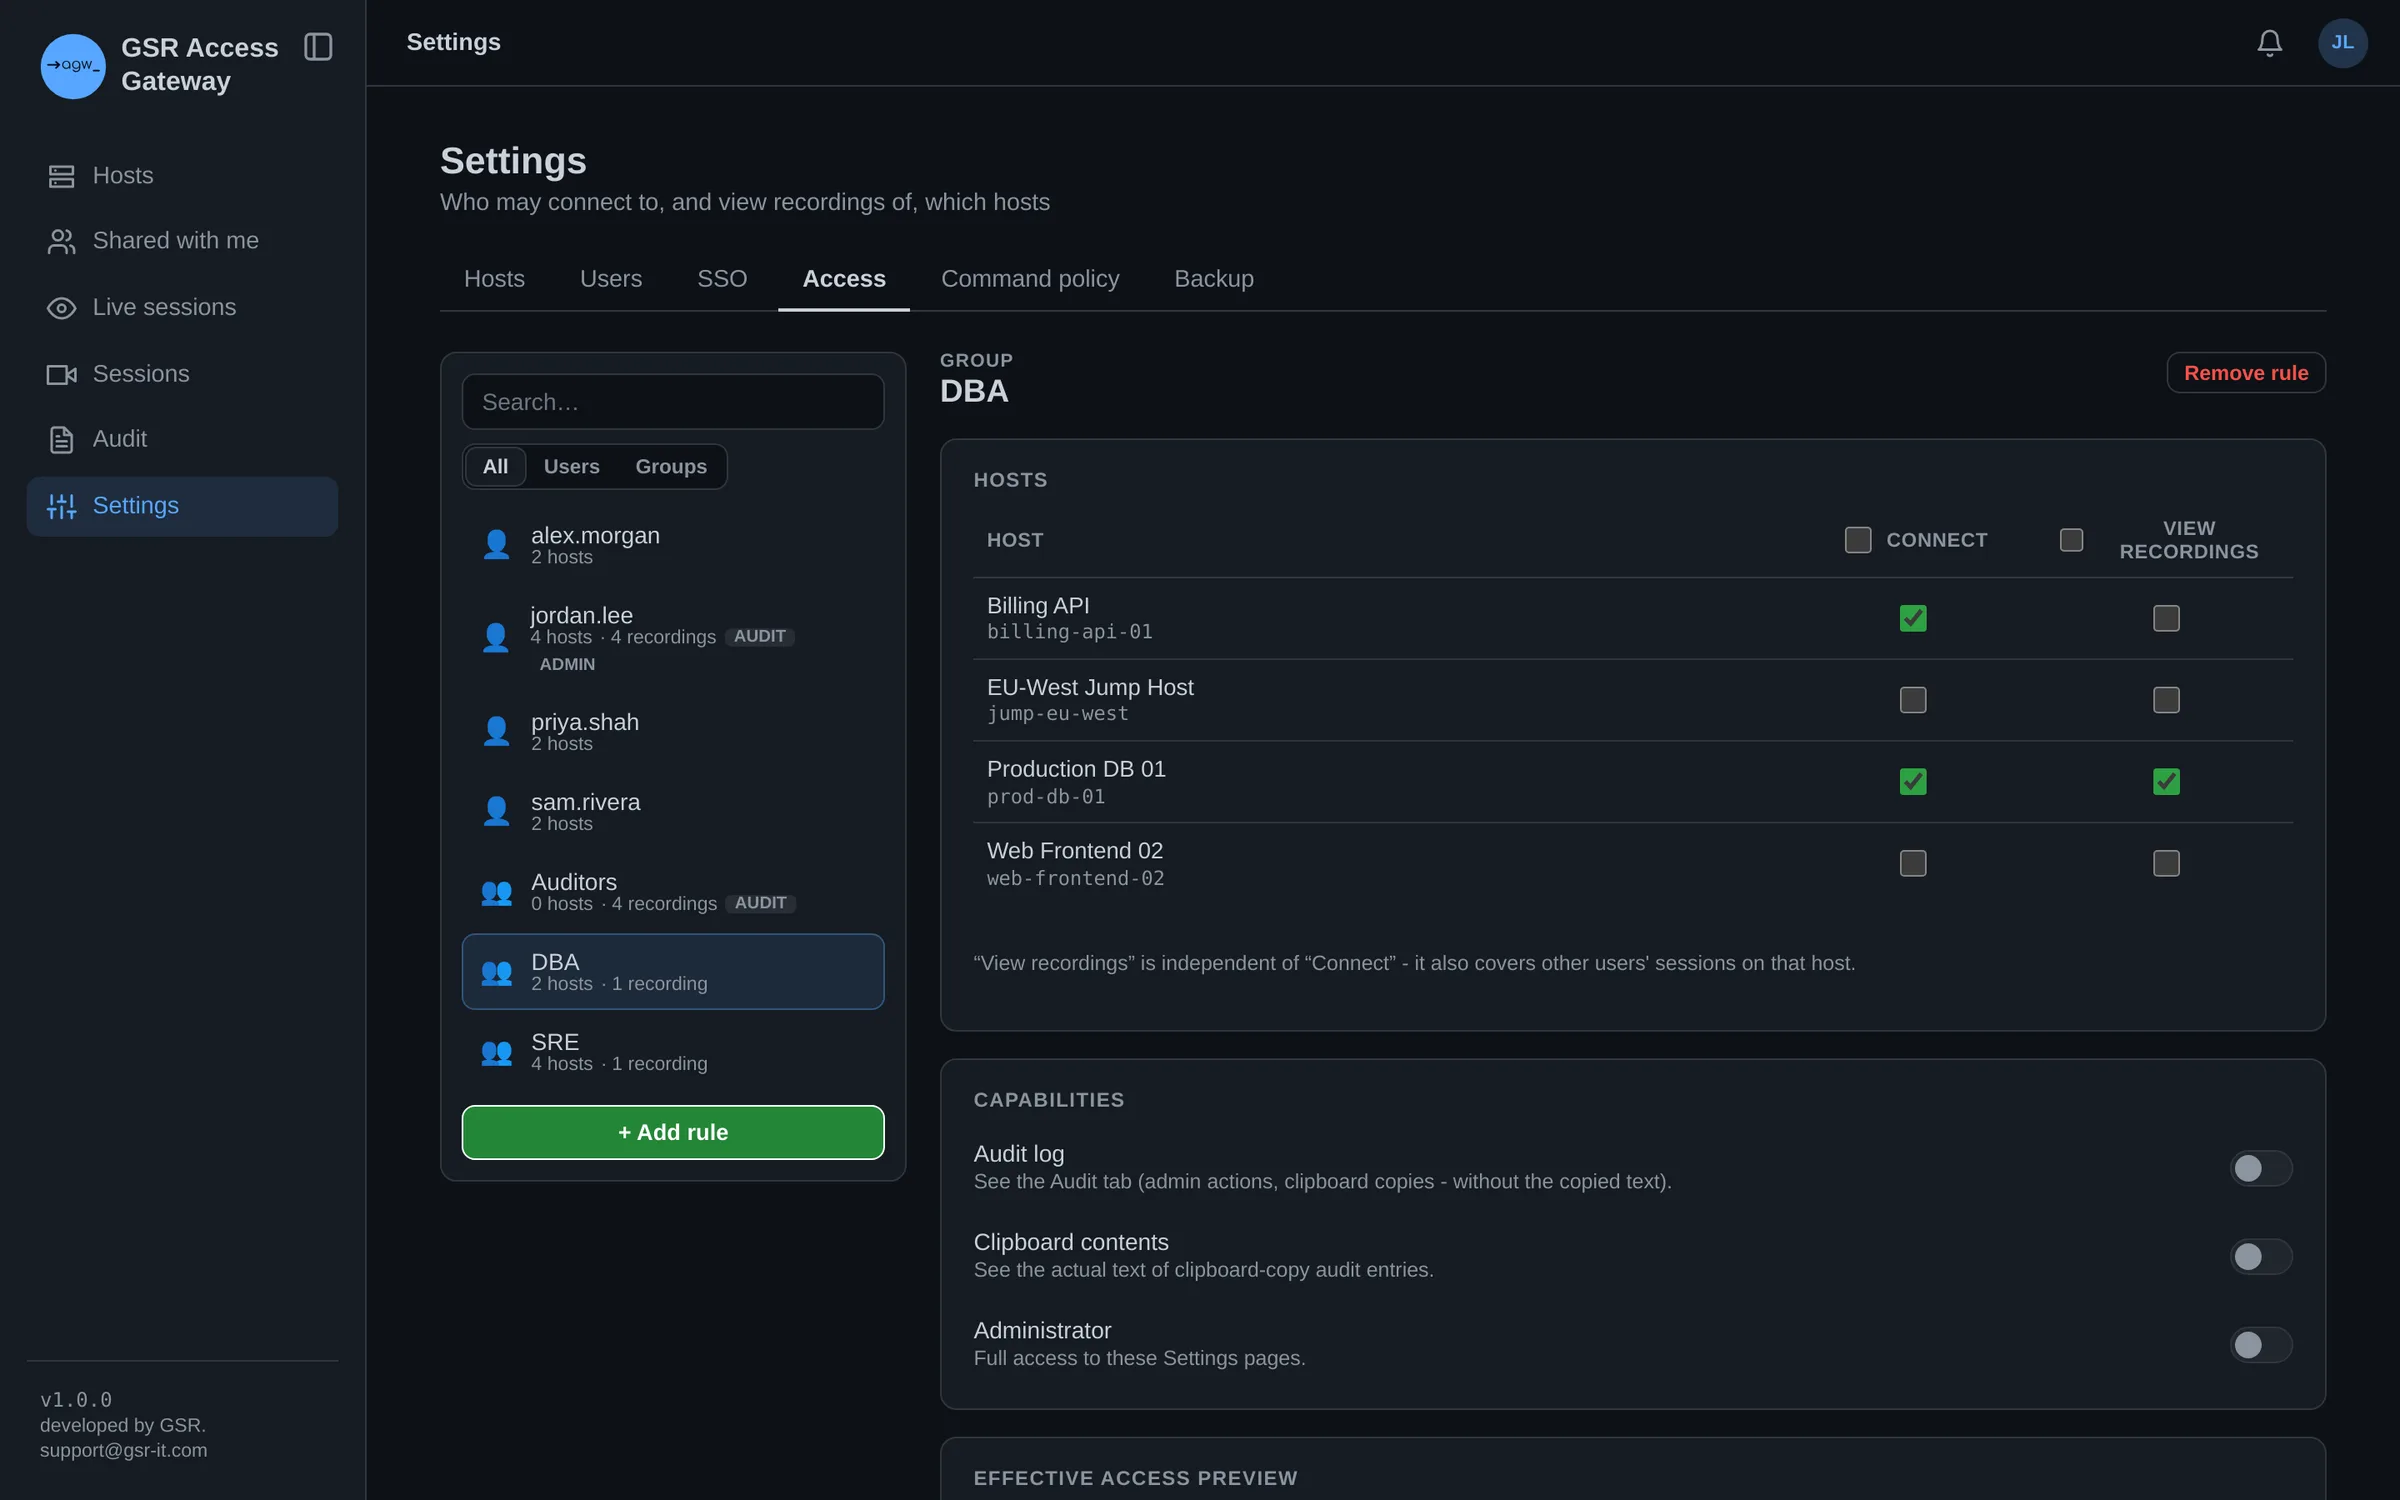Screen dimensions: 2400x1500
Task: Check View Recordings for Billing API
Action: click(2166, 618)
